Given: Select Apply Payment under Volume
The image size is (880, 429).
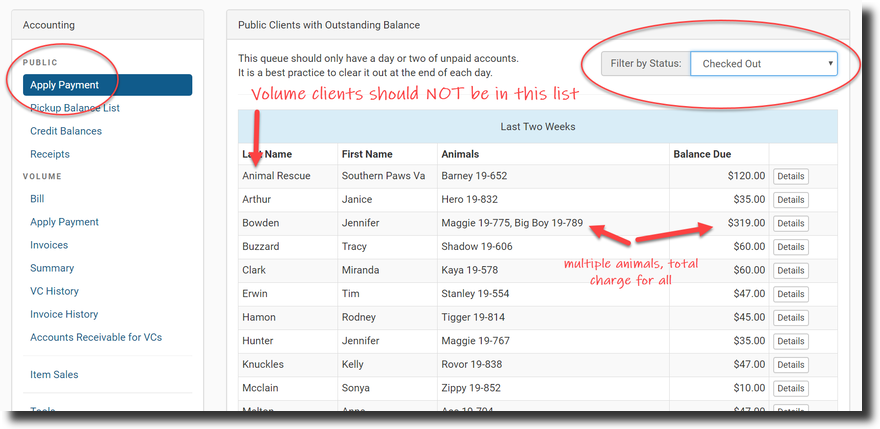Looking at the screenshot, I should point(65,222).
